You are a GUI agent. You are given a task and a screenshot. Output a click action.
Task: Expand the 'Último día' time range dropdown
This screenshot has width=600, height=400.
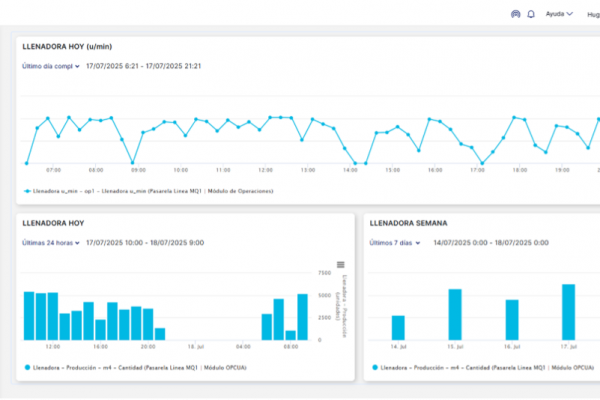pos(51,67)
